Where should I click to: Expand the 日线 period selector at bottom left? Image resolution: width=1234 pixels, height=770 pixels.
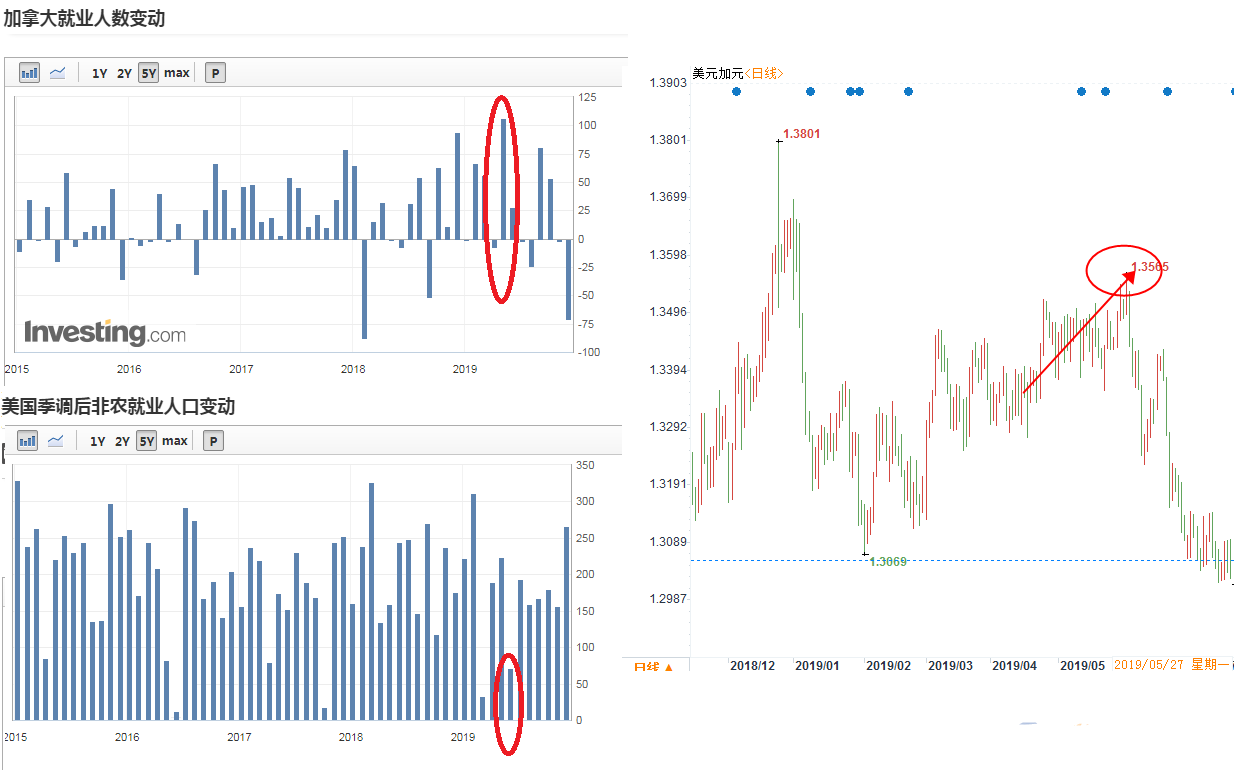pos(654,666)
